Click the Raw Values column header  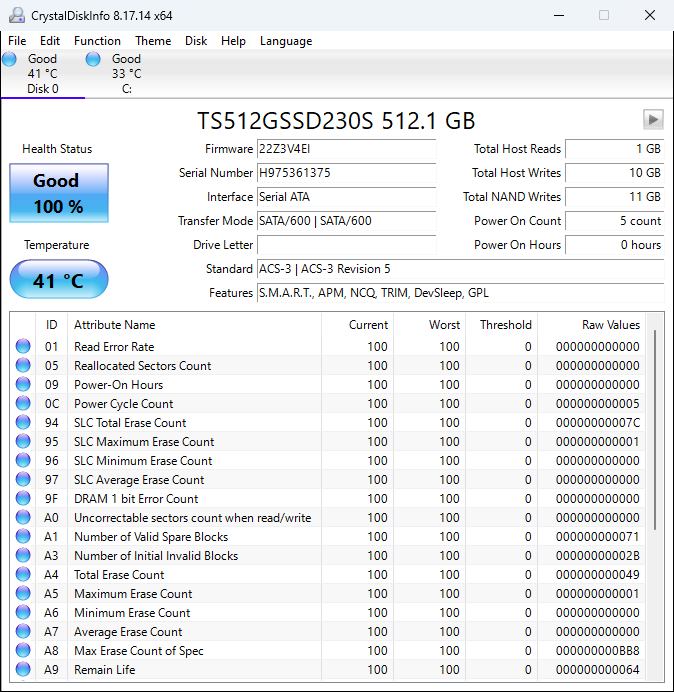610,325
